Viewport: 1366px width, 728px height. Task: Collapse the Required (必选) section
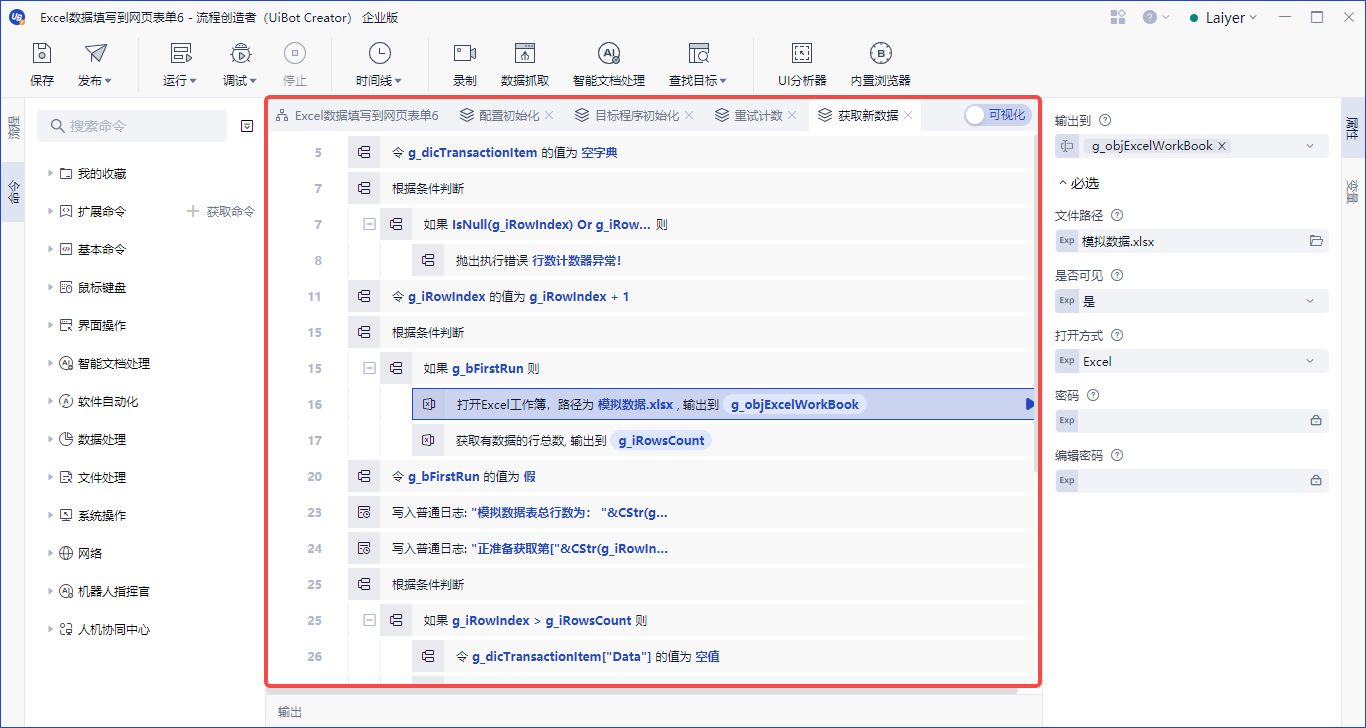click(x=1078, y=183)
